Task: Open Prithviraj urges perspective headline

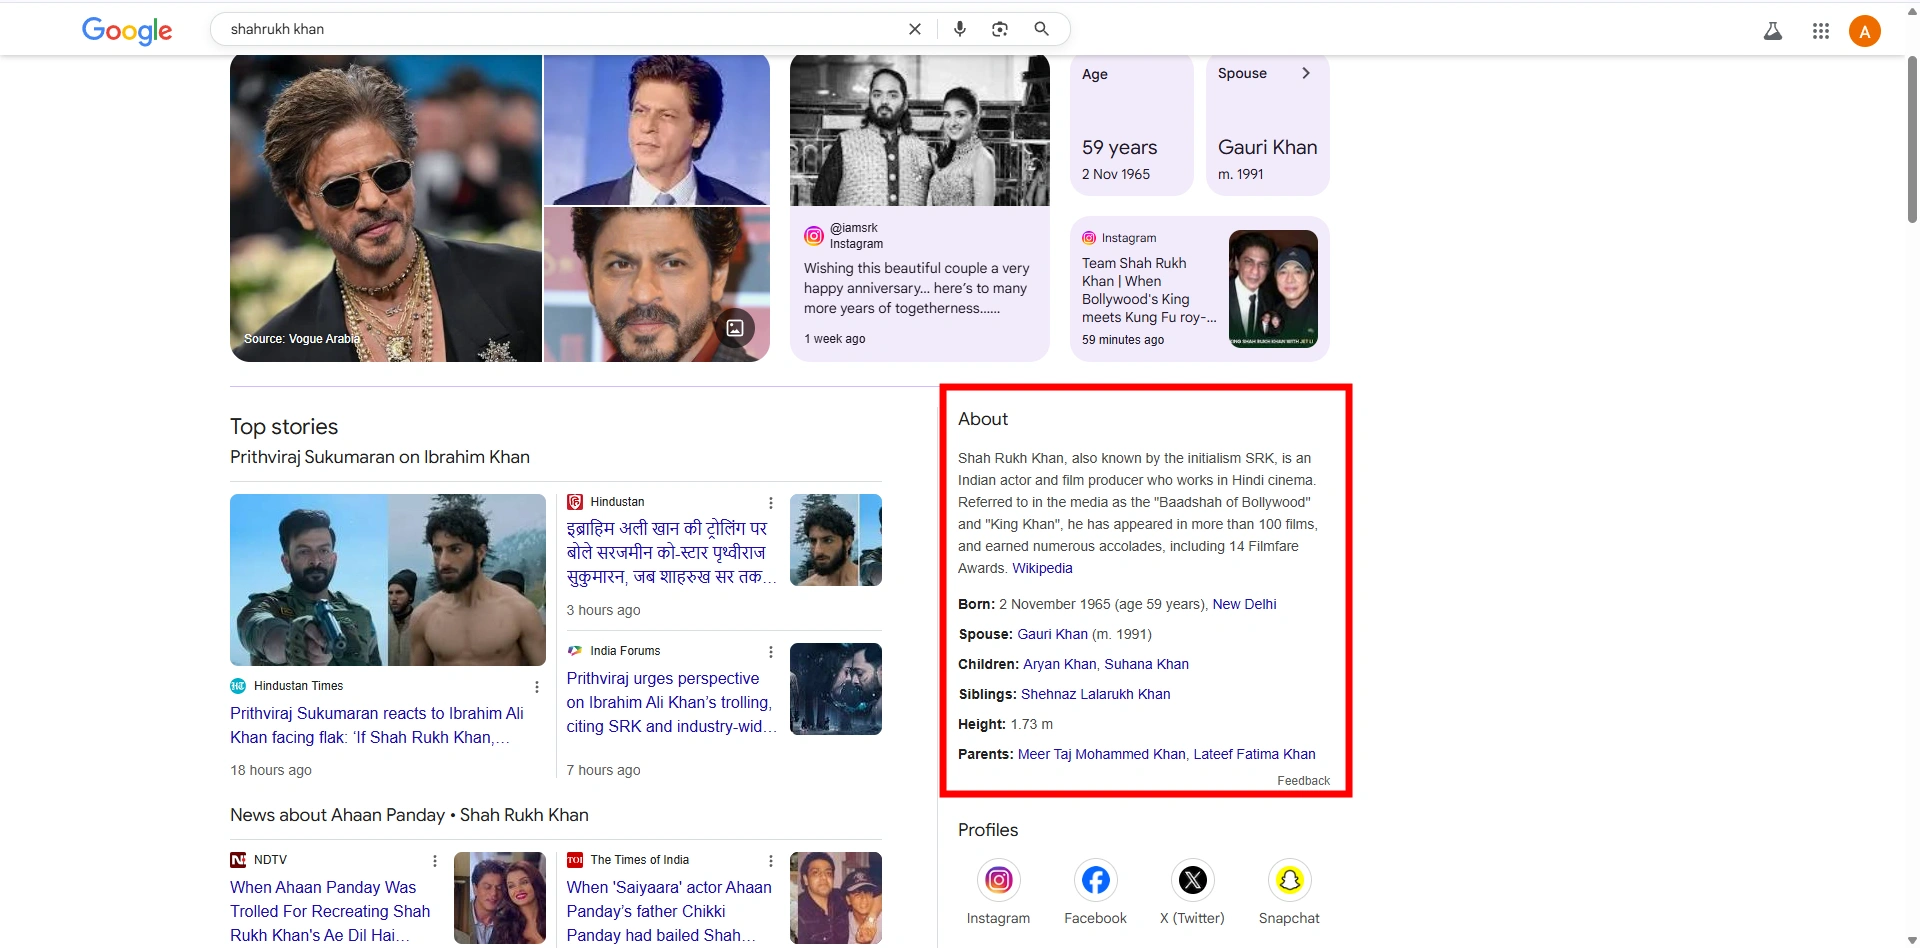Action: (670, 702)
